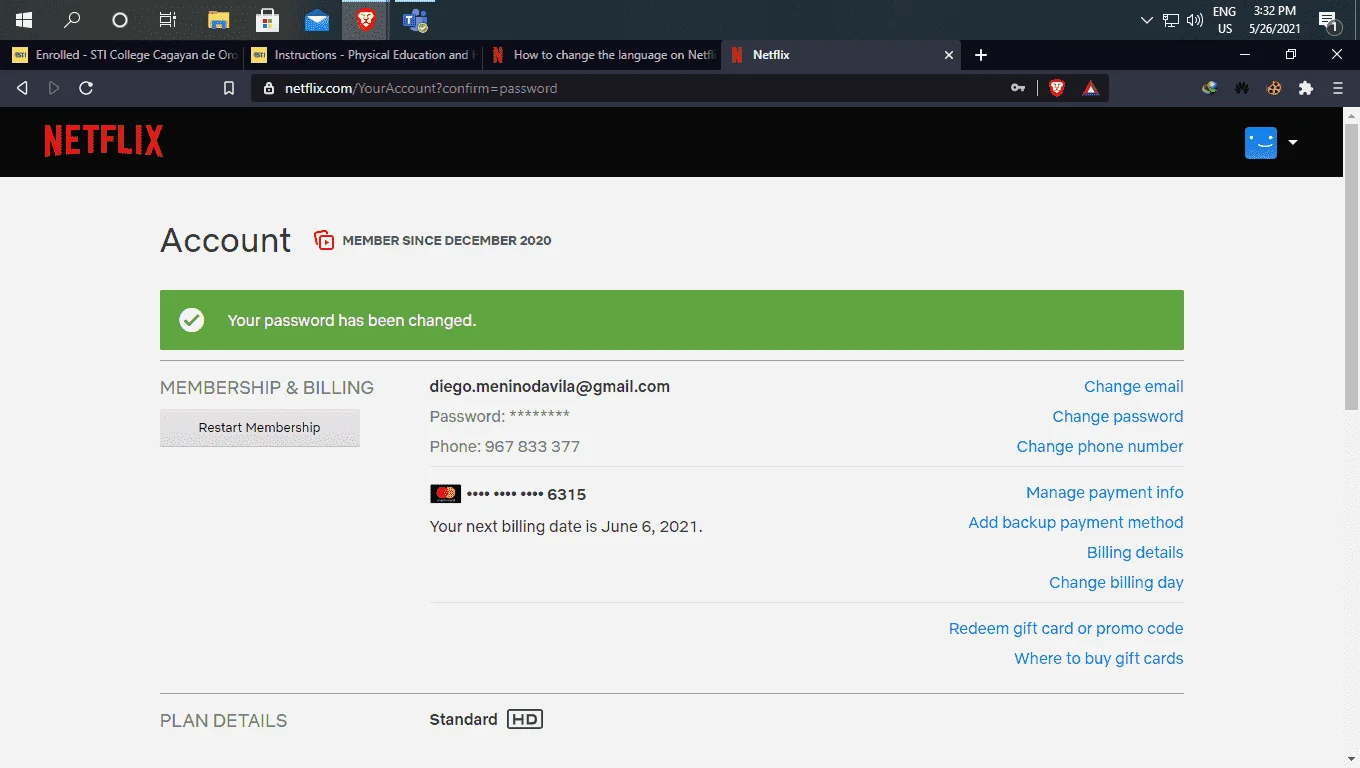Close the Netflix browser tab
The width and height of the screenshot is (1360, 768).
[949, 55]
